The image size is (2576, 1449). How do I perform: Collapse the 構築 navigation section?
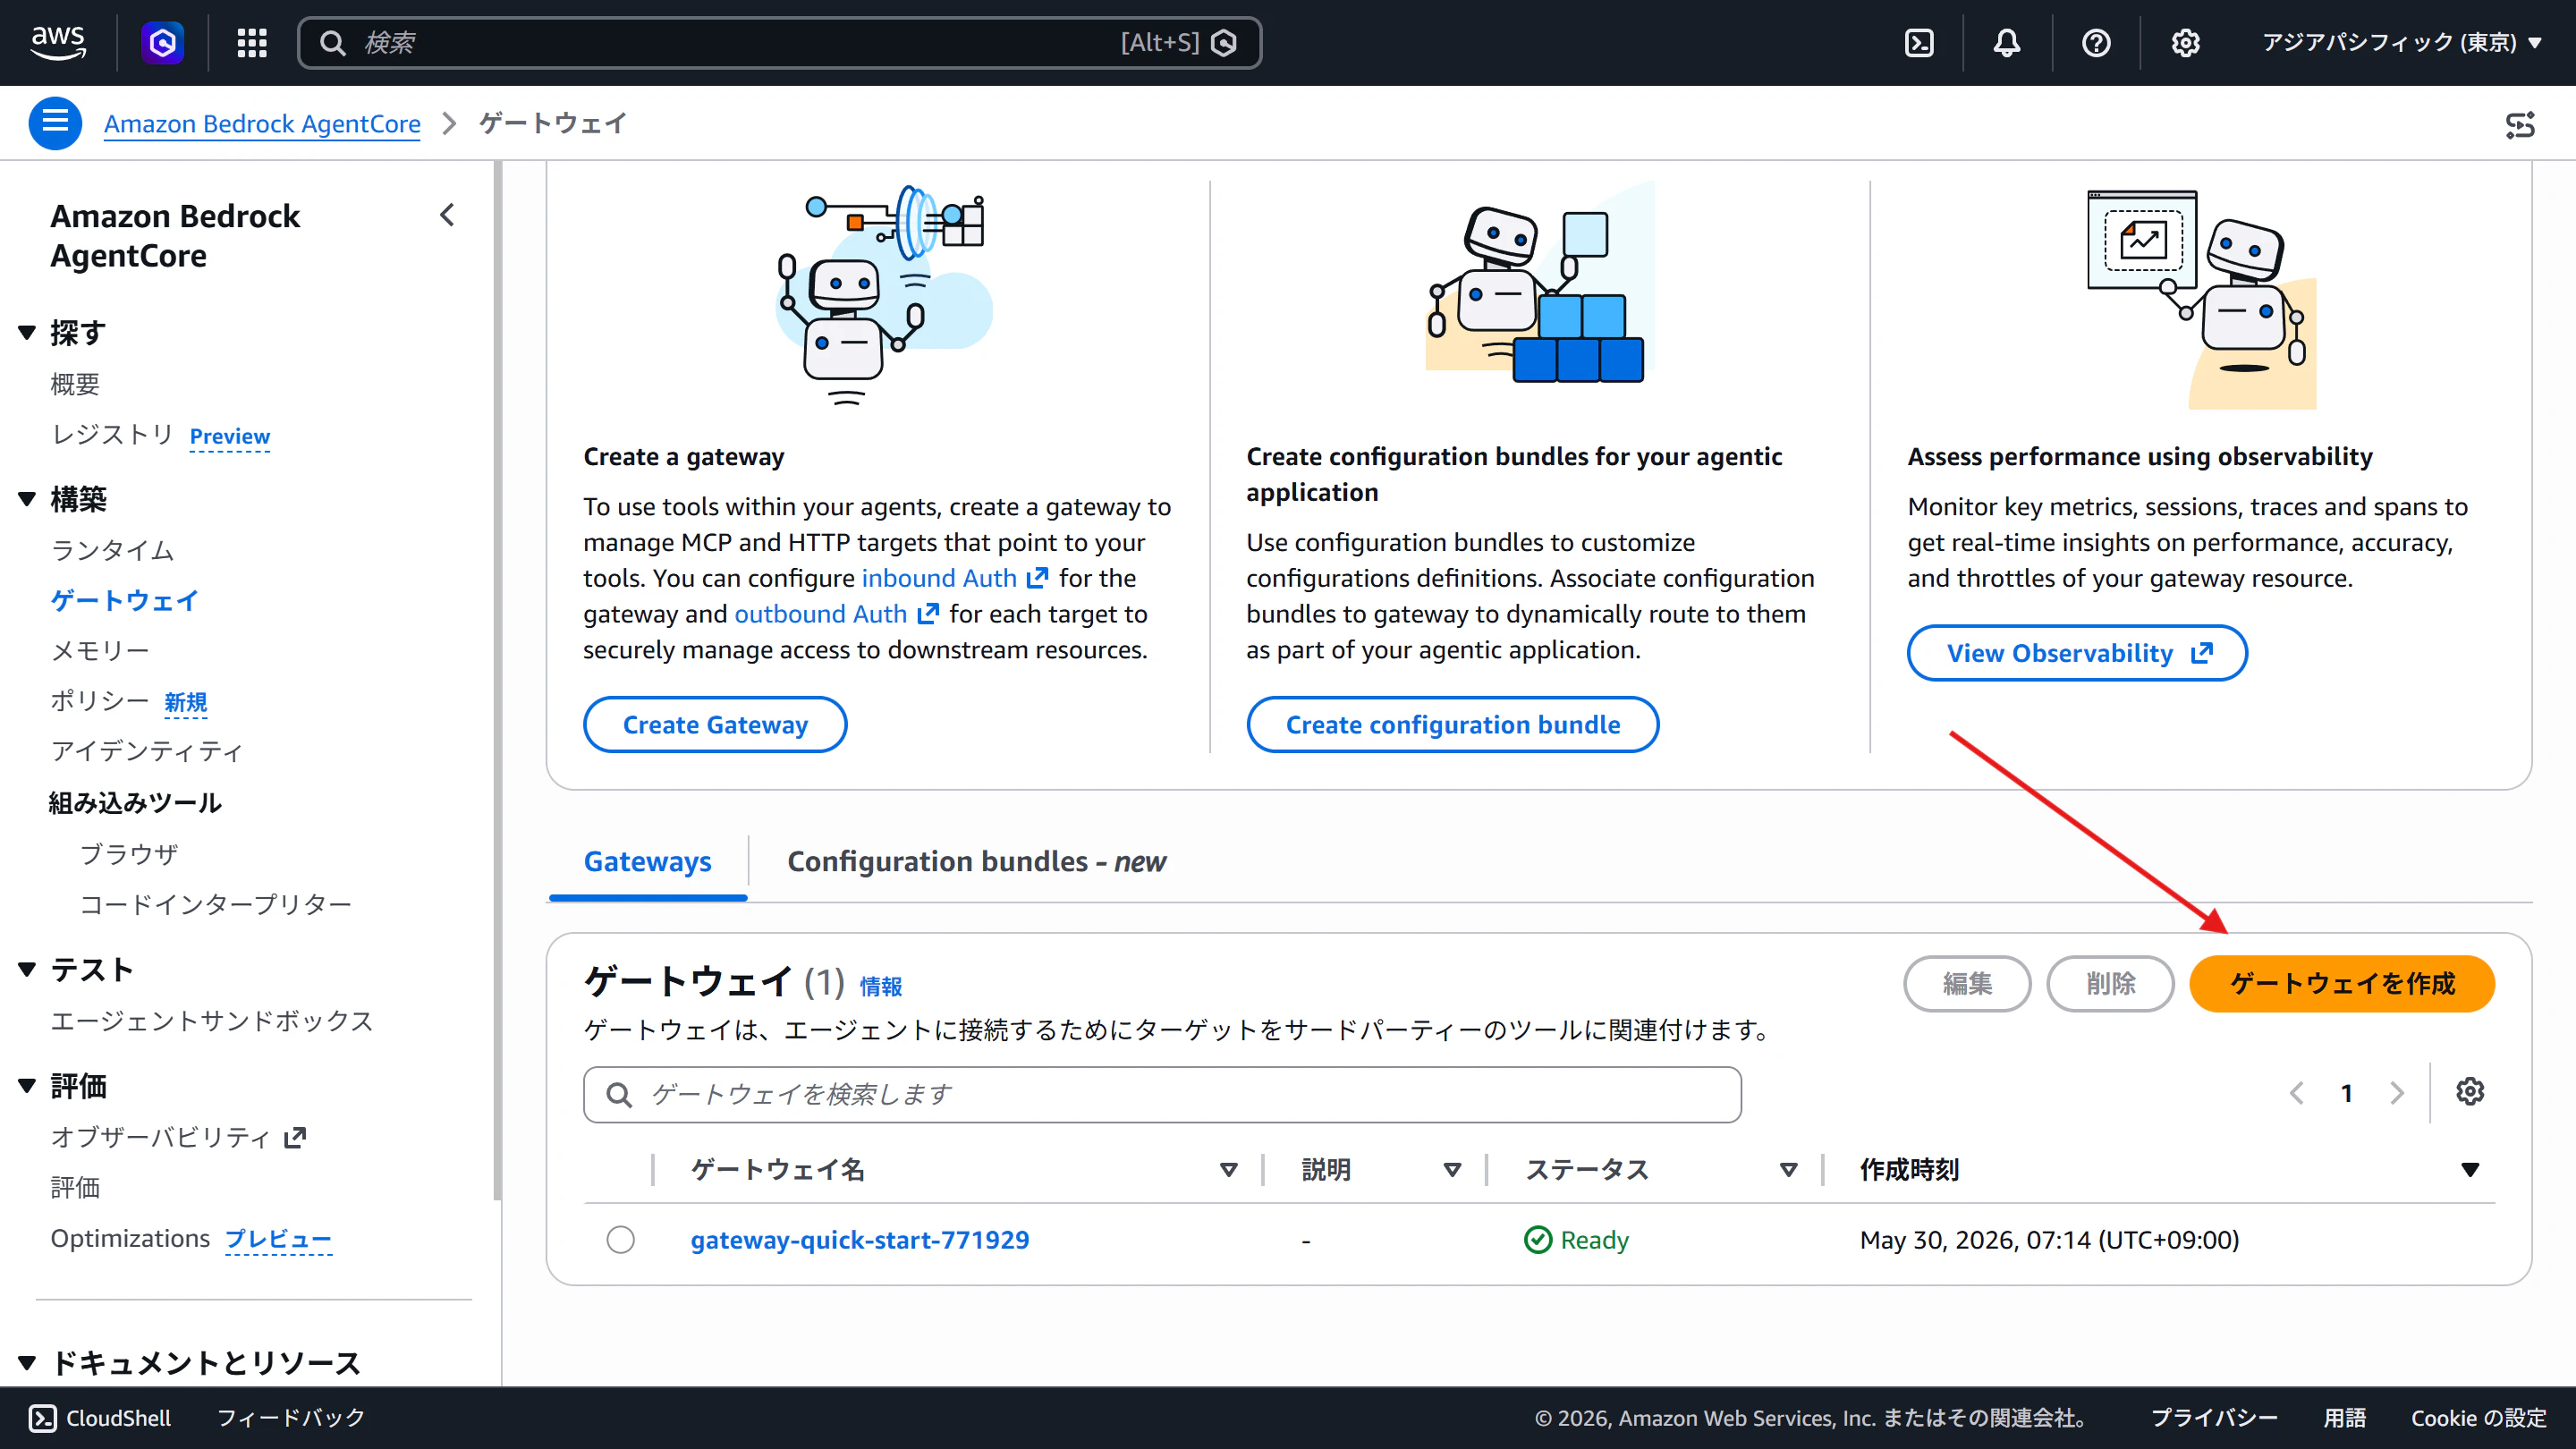27,498
